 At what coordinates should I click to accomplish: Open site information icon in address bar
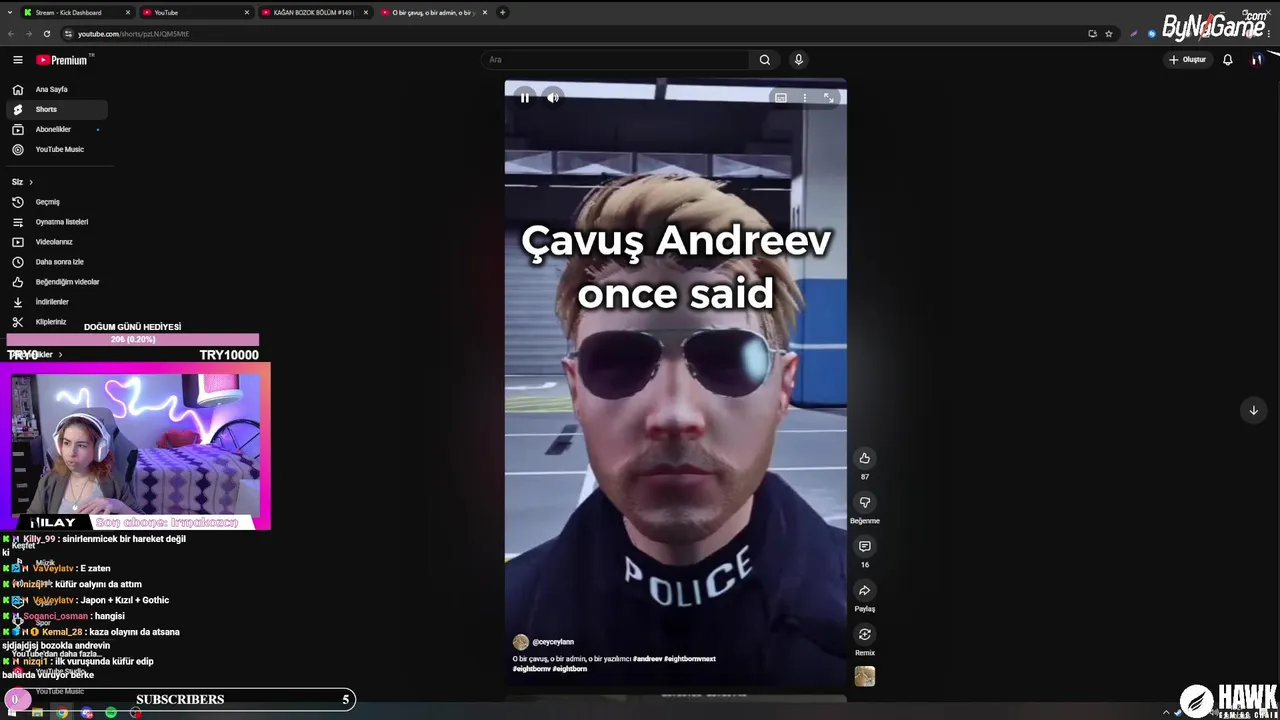pyautogui.click(x=68, y=33)
